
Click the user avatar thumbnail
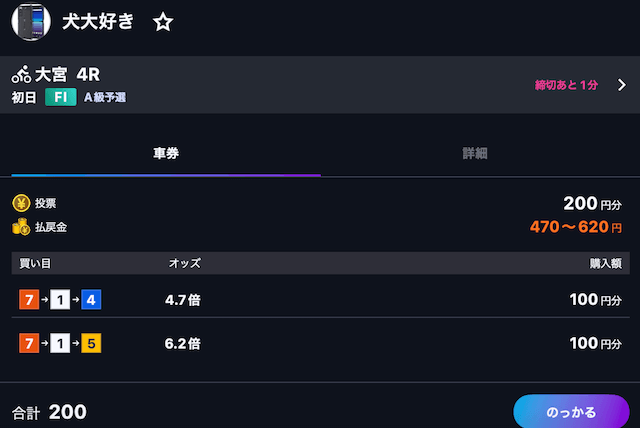coord(31,21)
